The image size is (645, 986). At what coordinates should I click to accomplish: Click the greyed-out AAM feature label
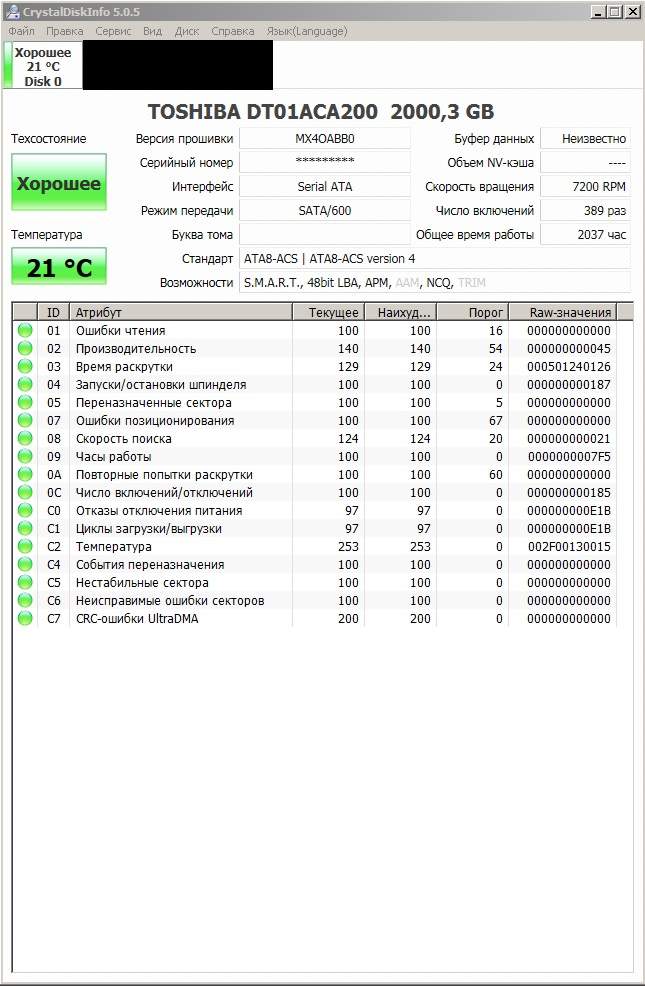(x=407, y=282)
